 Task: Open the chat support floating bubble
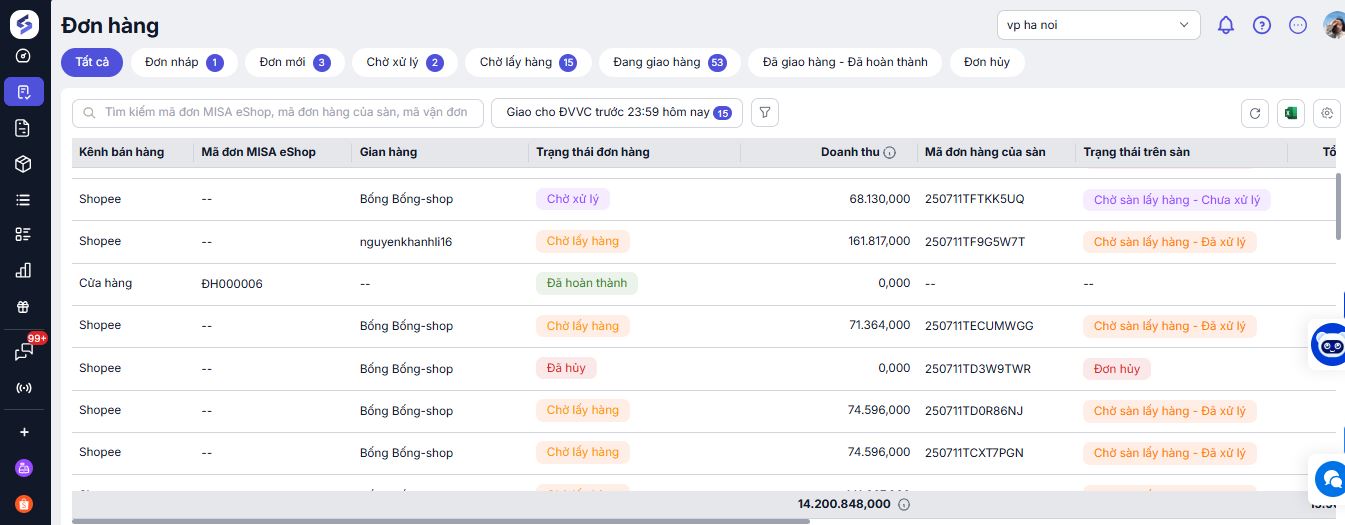pos(1329,477)
